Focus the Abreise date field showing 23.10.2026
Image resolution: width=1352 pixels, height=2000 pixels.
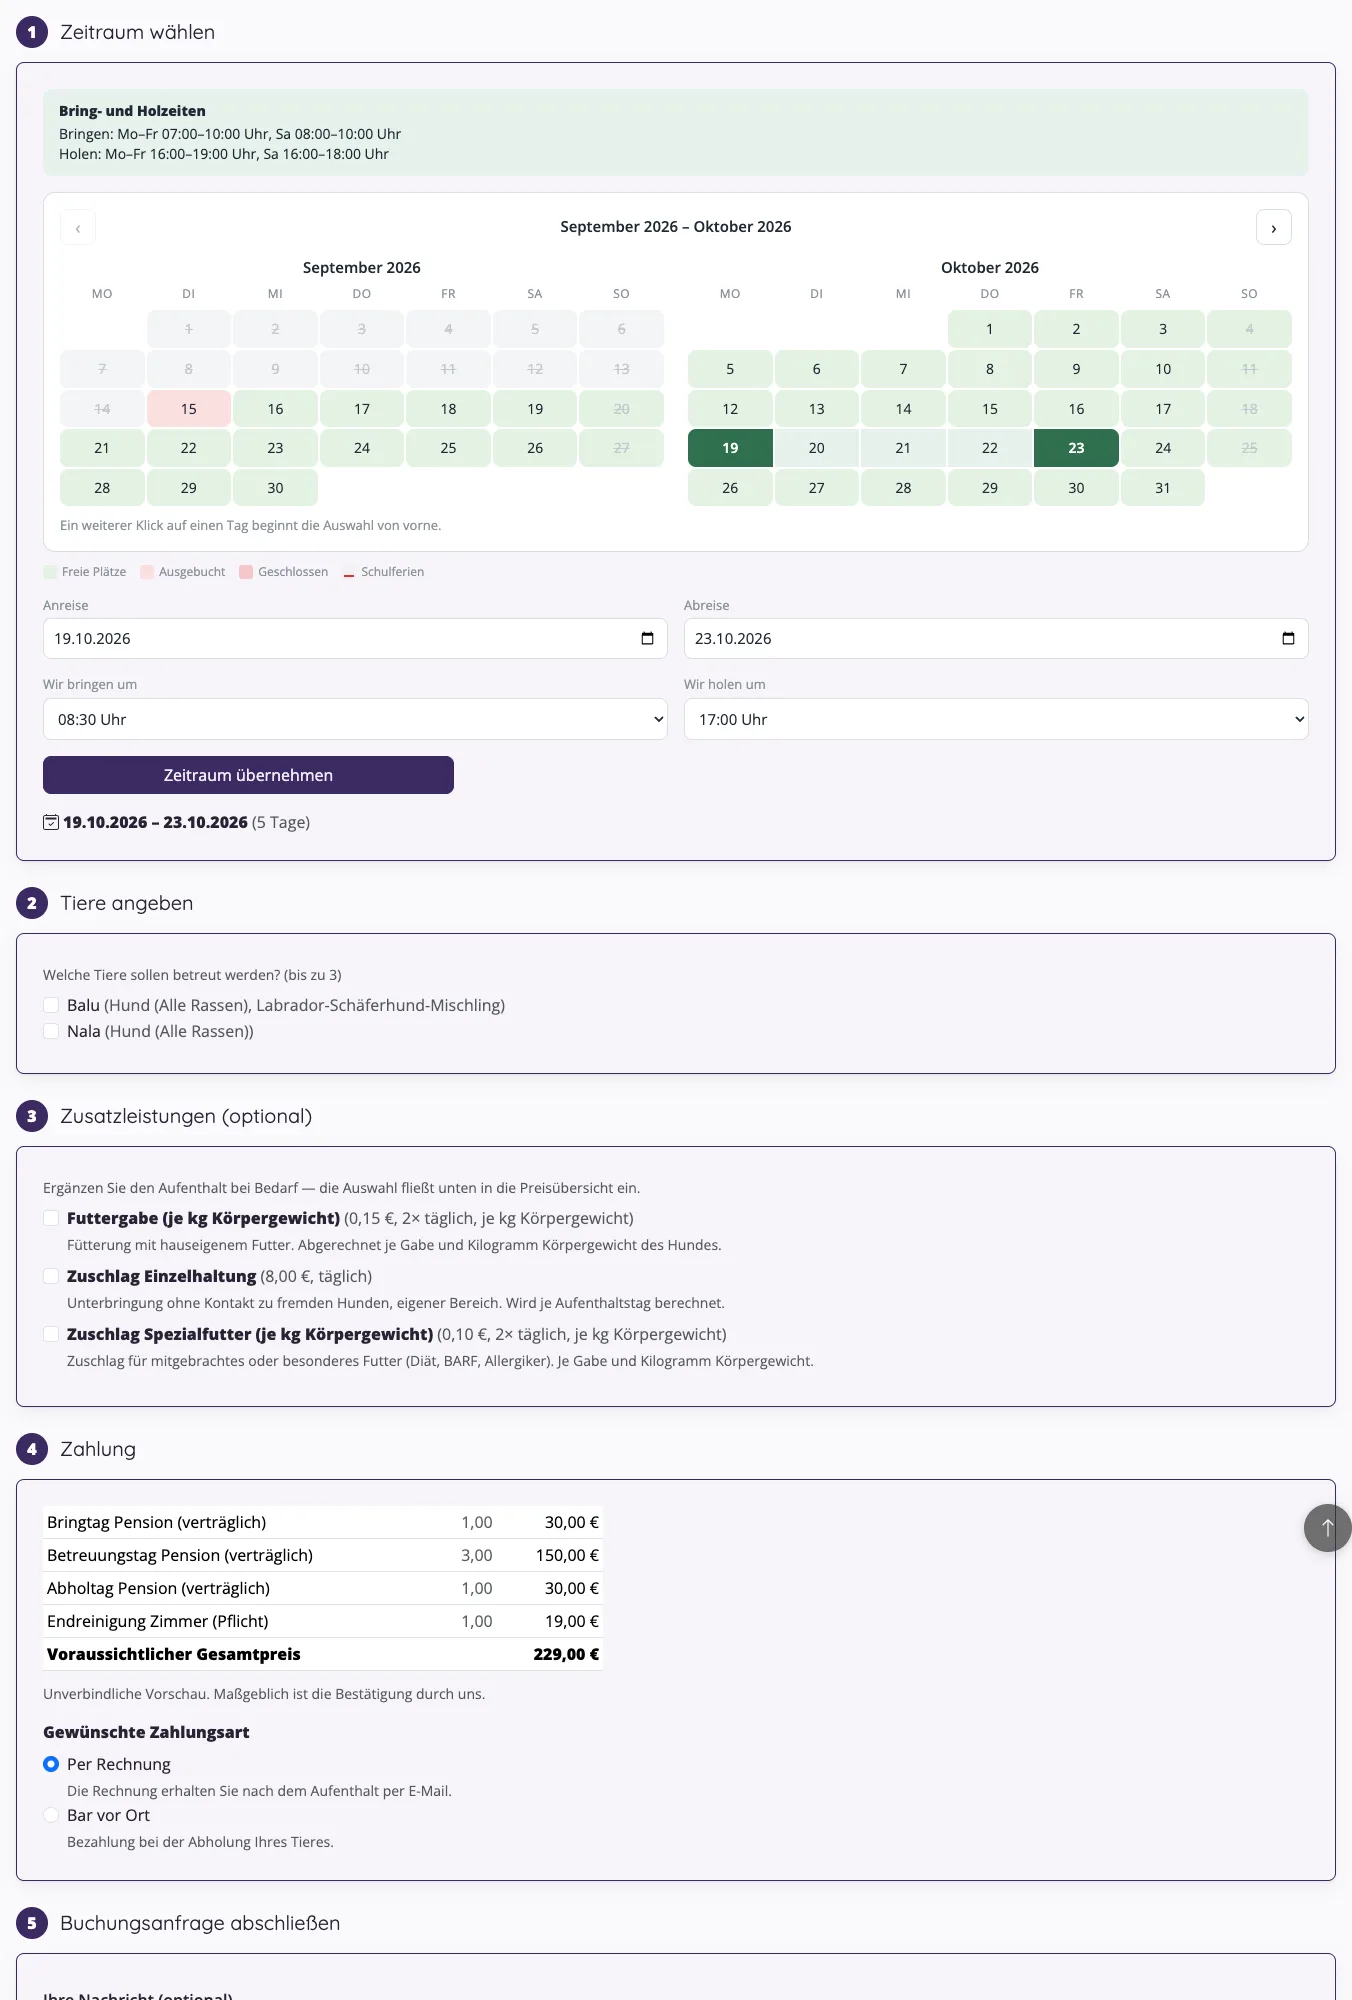coord(996,639)
